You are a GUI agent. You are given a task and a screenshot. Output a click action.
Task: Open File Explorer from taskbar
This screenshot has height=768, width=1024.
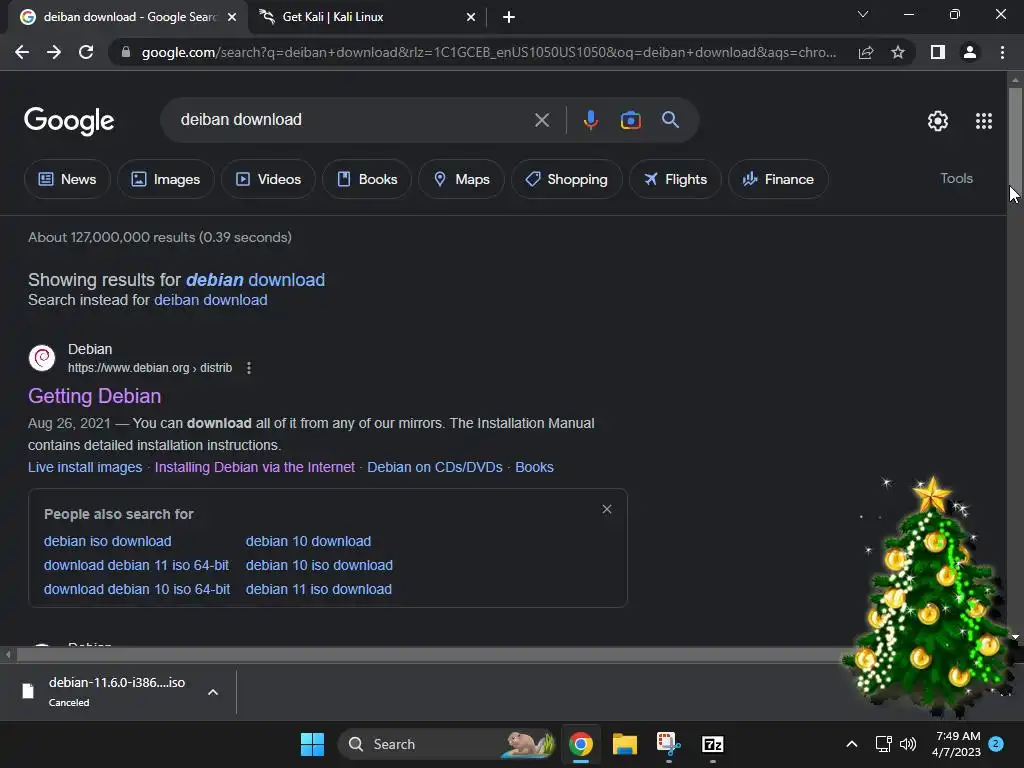click(x=624, y=744)
